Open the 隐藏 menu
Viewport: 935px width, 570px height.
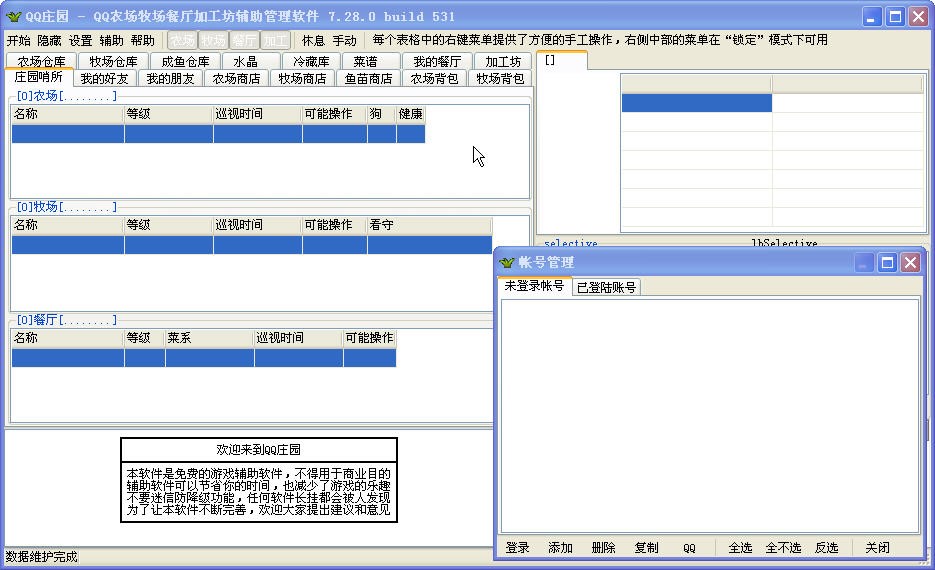(x=49, y=41)
